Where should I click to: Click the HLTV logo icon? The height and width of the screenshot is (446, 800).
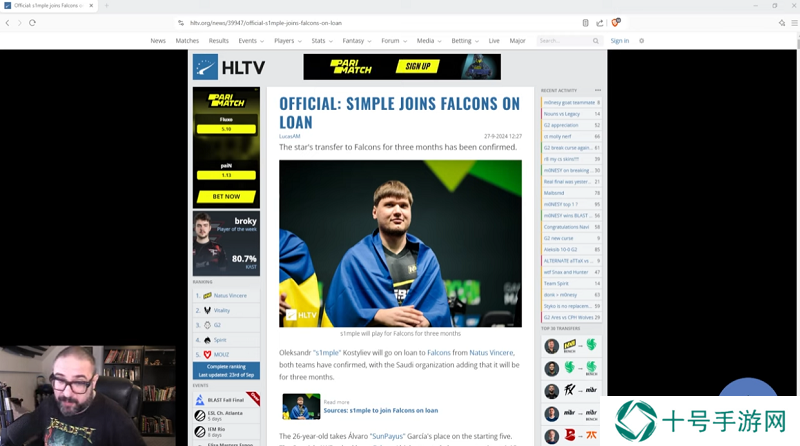205,67
